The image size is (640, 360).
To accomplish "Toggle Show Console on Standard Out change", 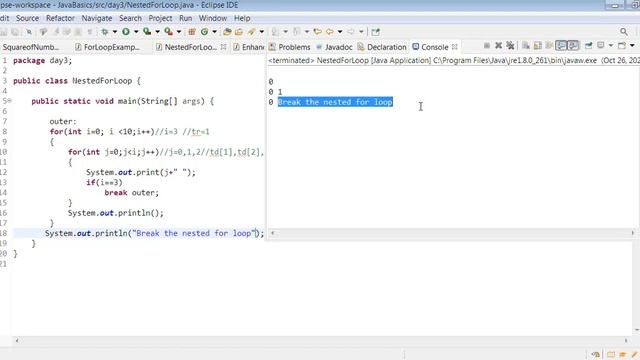I will click(x=561, y=46).
